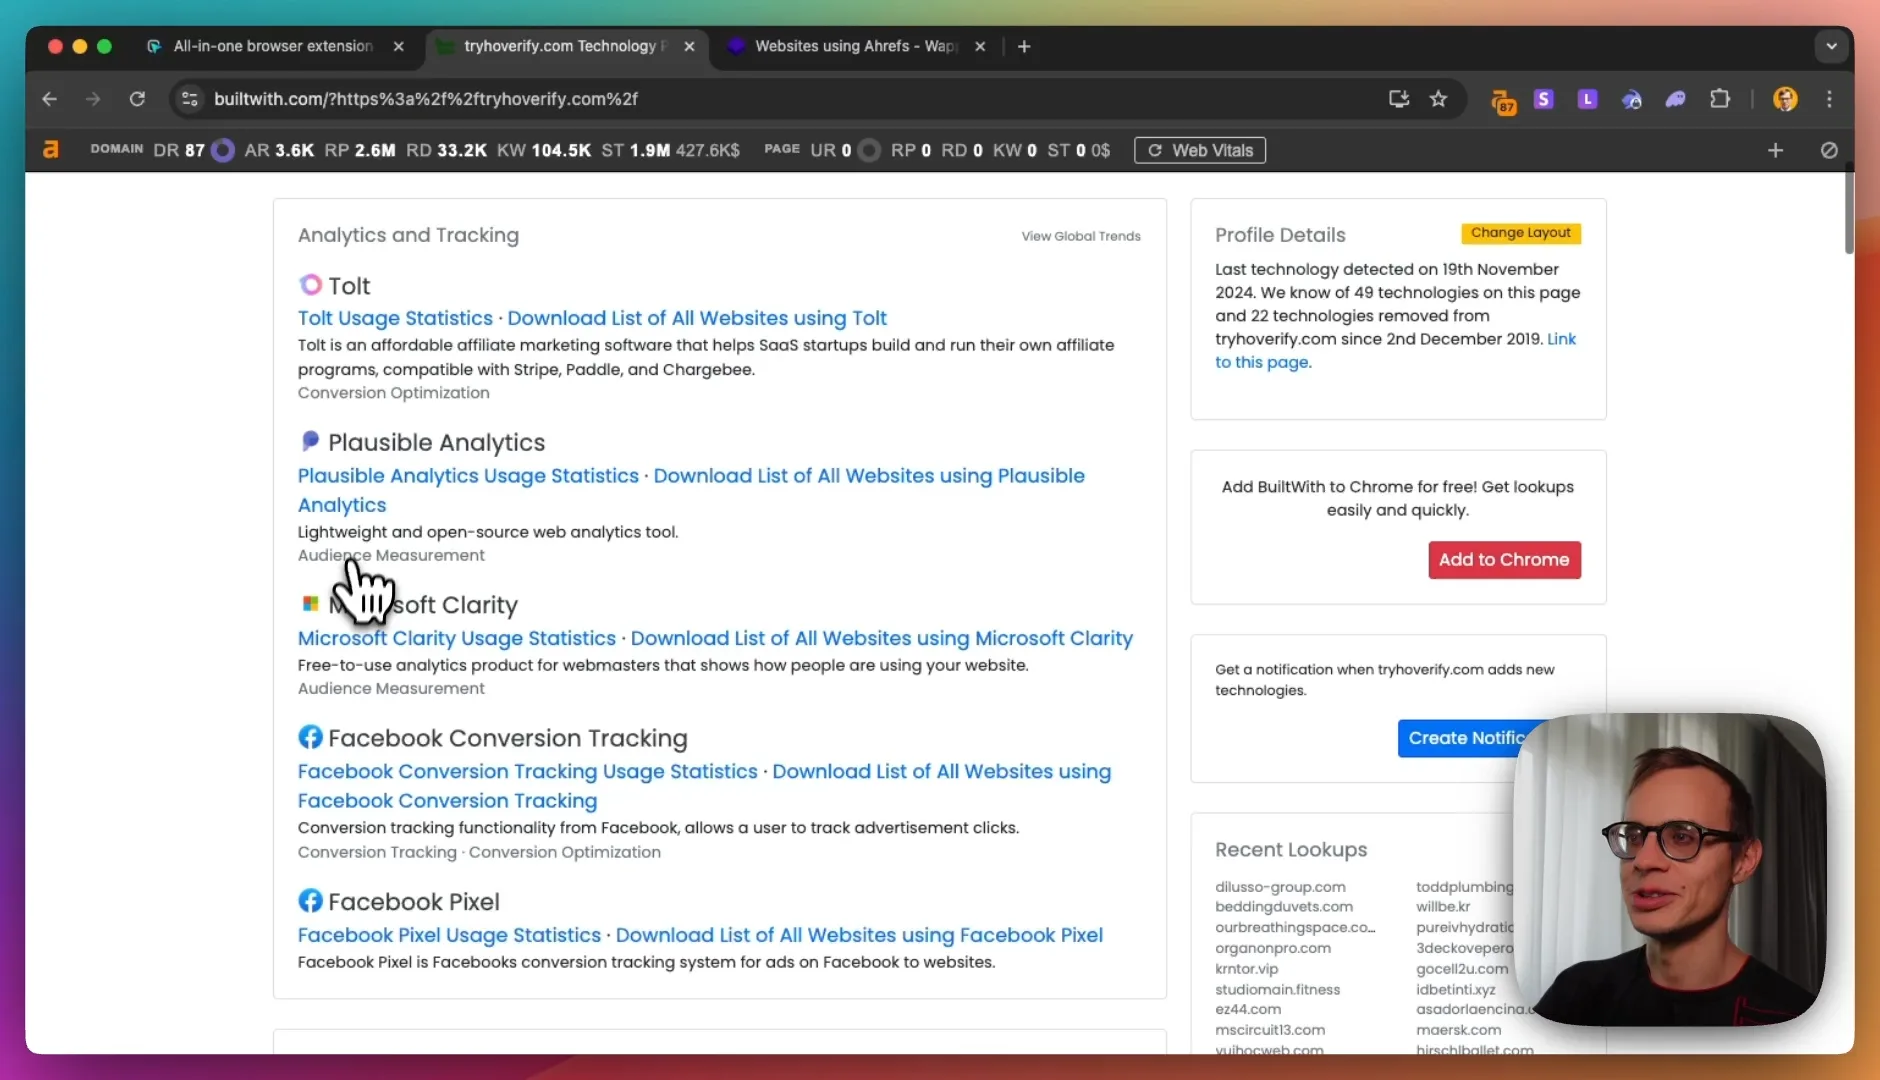
Task: Open the Extensions puzzle-piece menu
Action: pos(1720,99)
